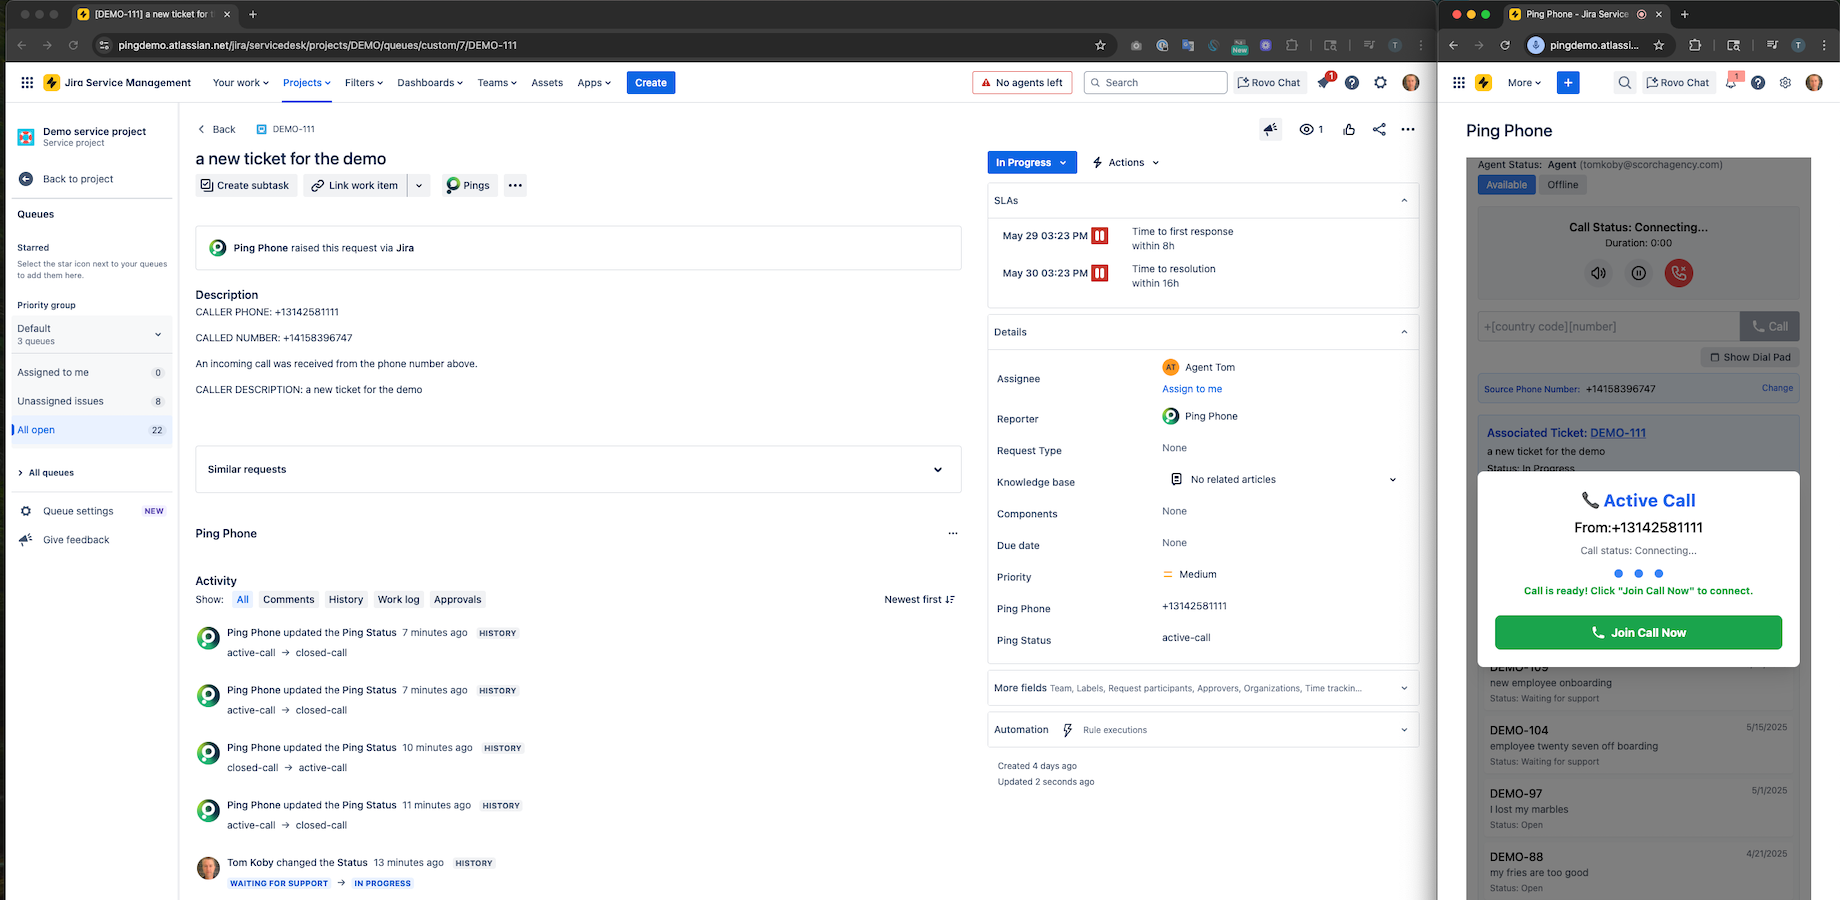Open the More menu in Ping Phone window
The height and width of the screenshot is (900, 1840).
click(1524, 83)
